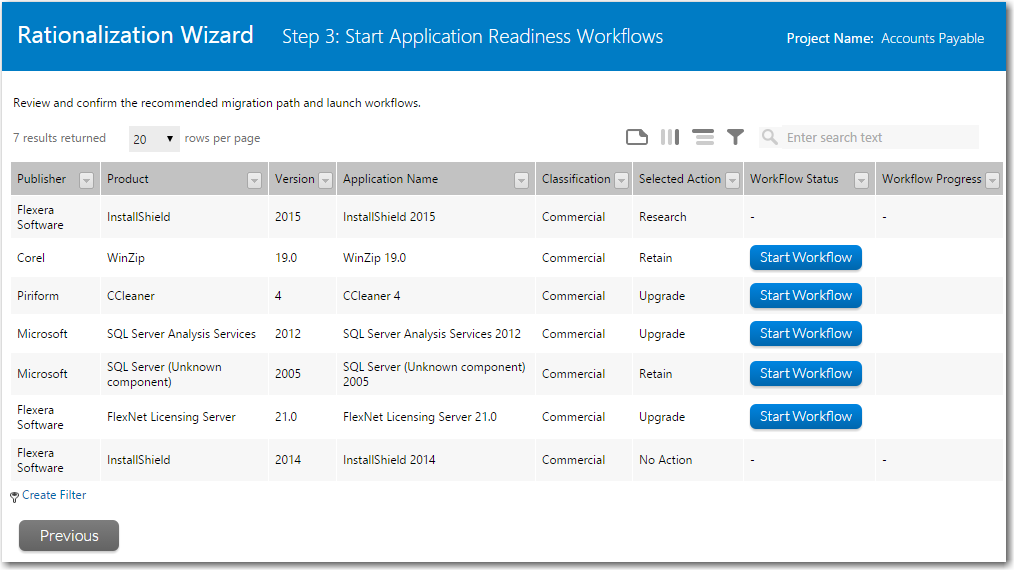The height and width of the screenshot is (570, 1014).
Task: Click the Rationalization Wizard title
Action: tap(135, 35)
